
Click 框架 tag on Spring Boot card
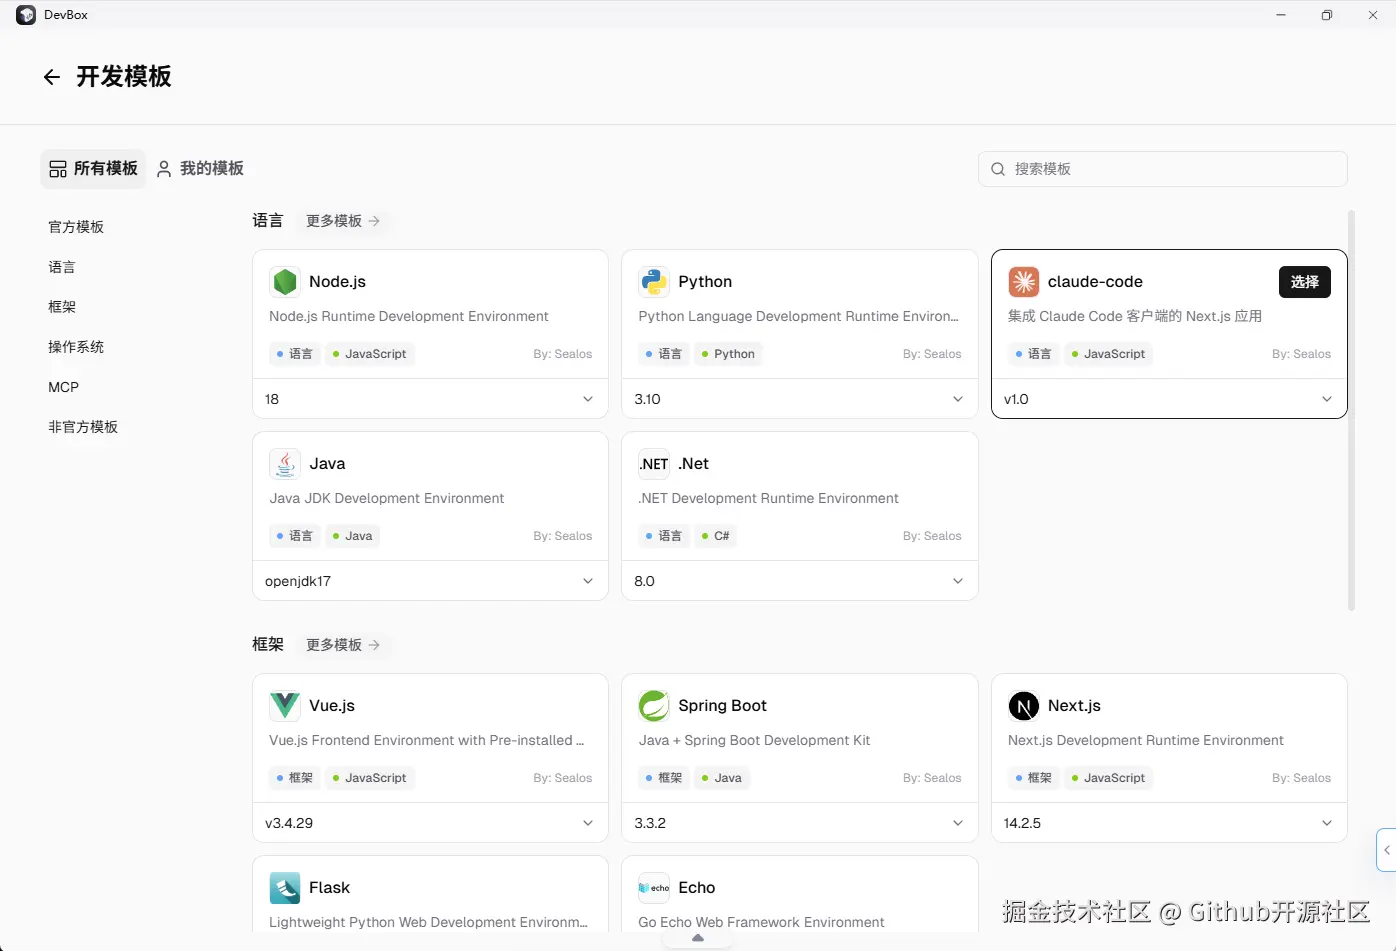click(x=664, y=778)
